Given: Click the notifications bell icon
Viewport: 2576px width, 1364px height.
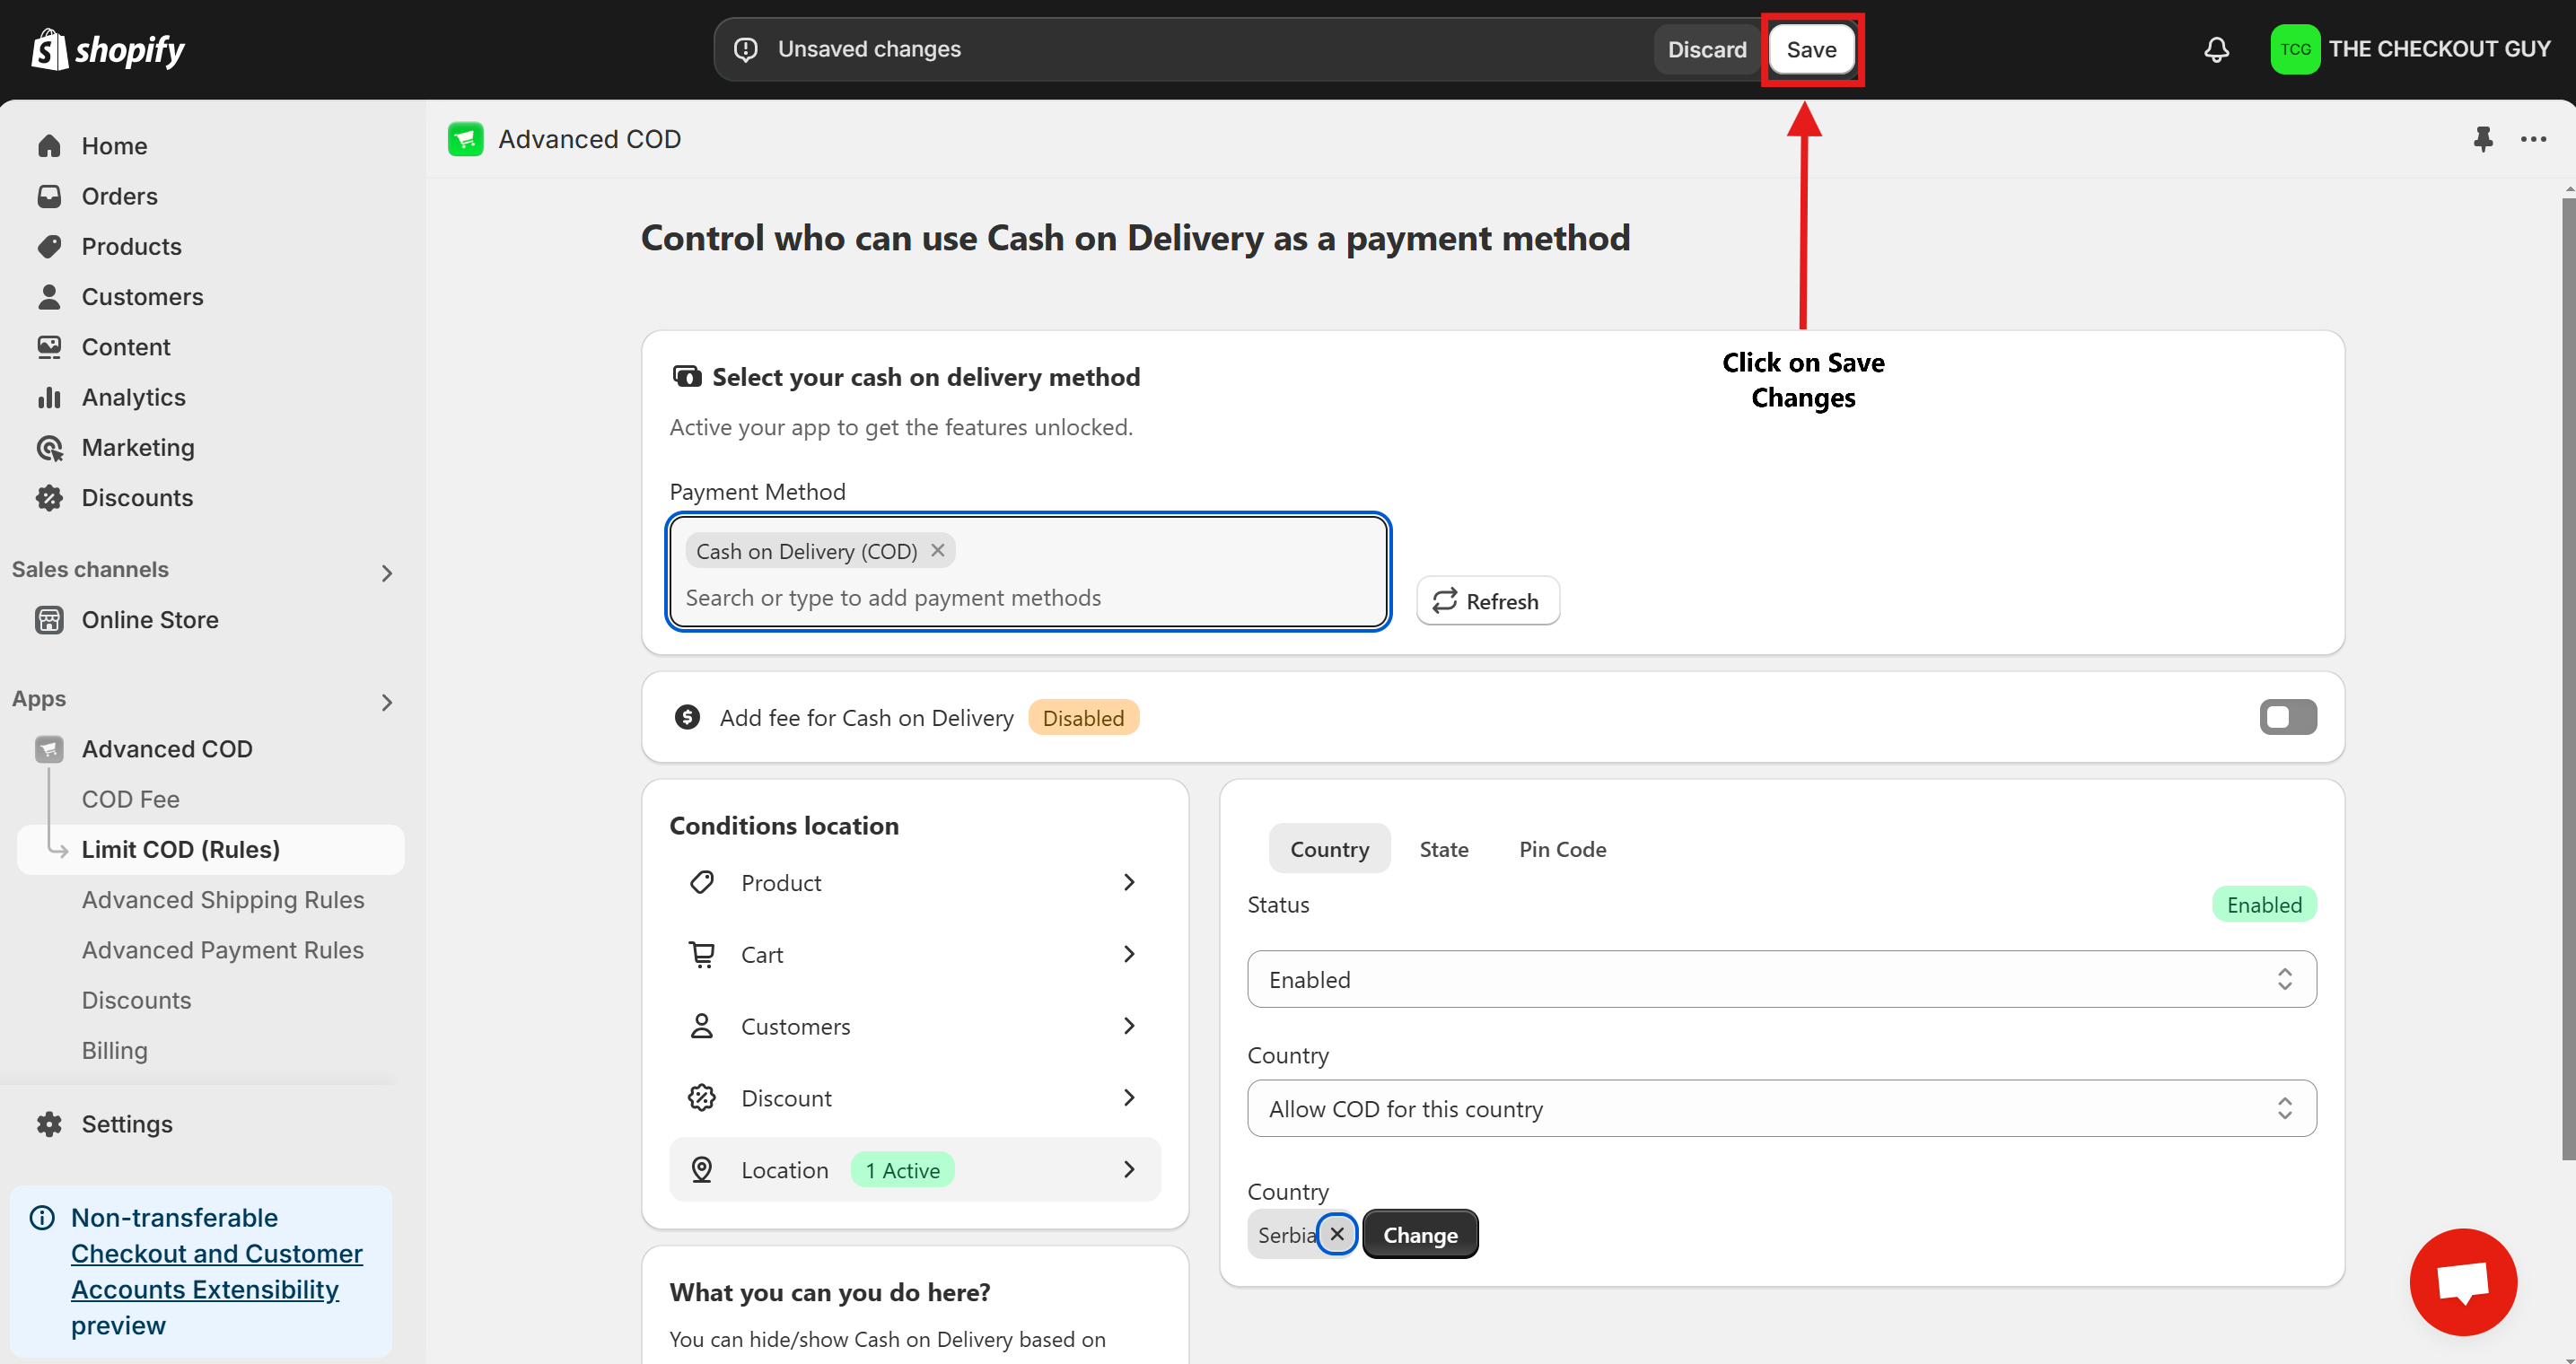Looking at the screenshot, I should [2216, 49].
